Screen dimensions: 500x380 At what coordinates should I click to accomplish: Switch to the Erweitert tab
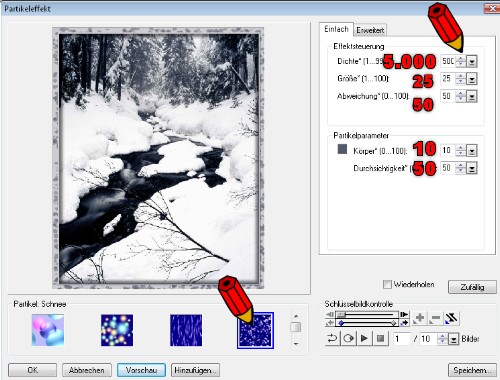[370, 30]
